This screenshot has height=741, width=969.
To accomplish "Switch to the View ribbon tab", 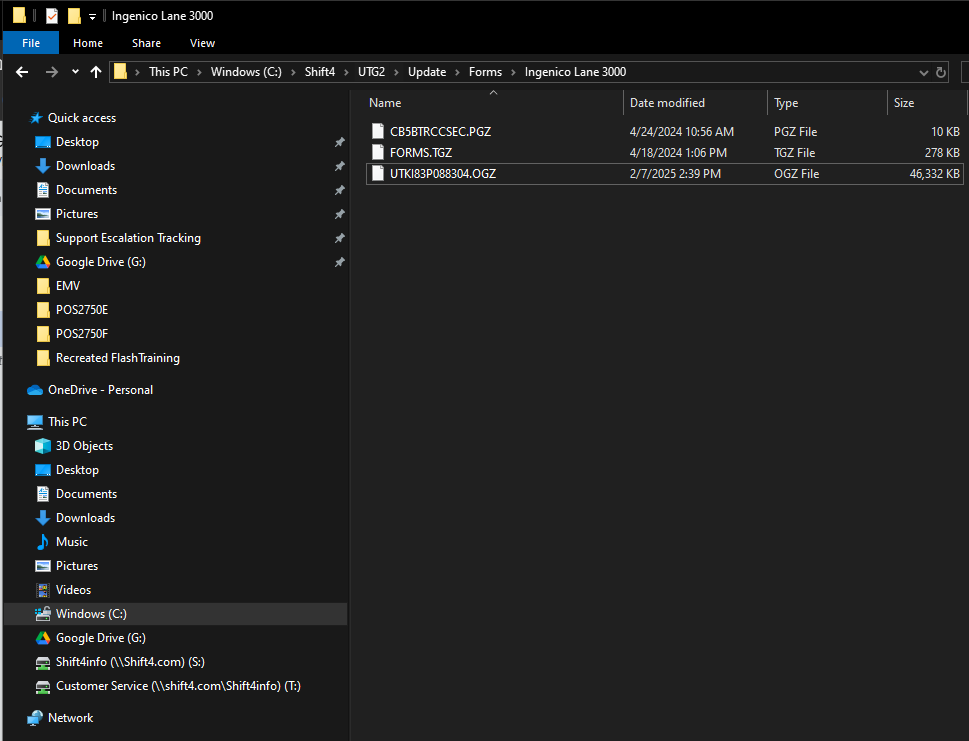I will tap(202, 43).
